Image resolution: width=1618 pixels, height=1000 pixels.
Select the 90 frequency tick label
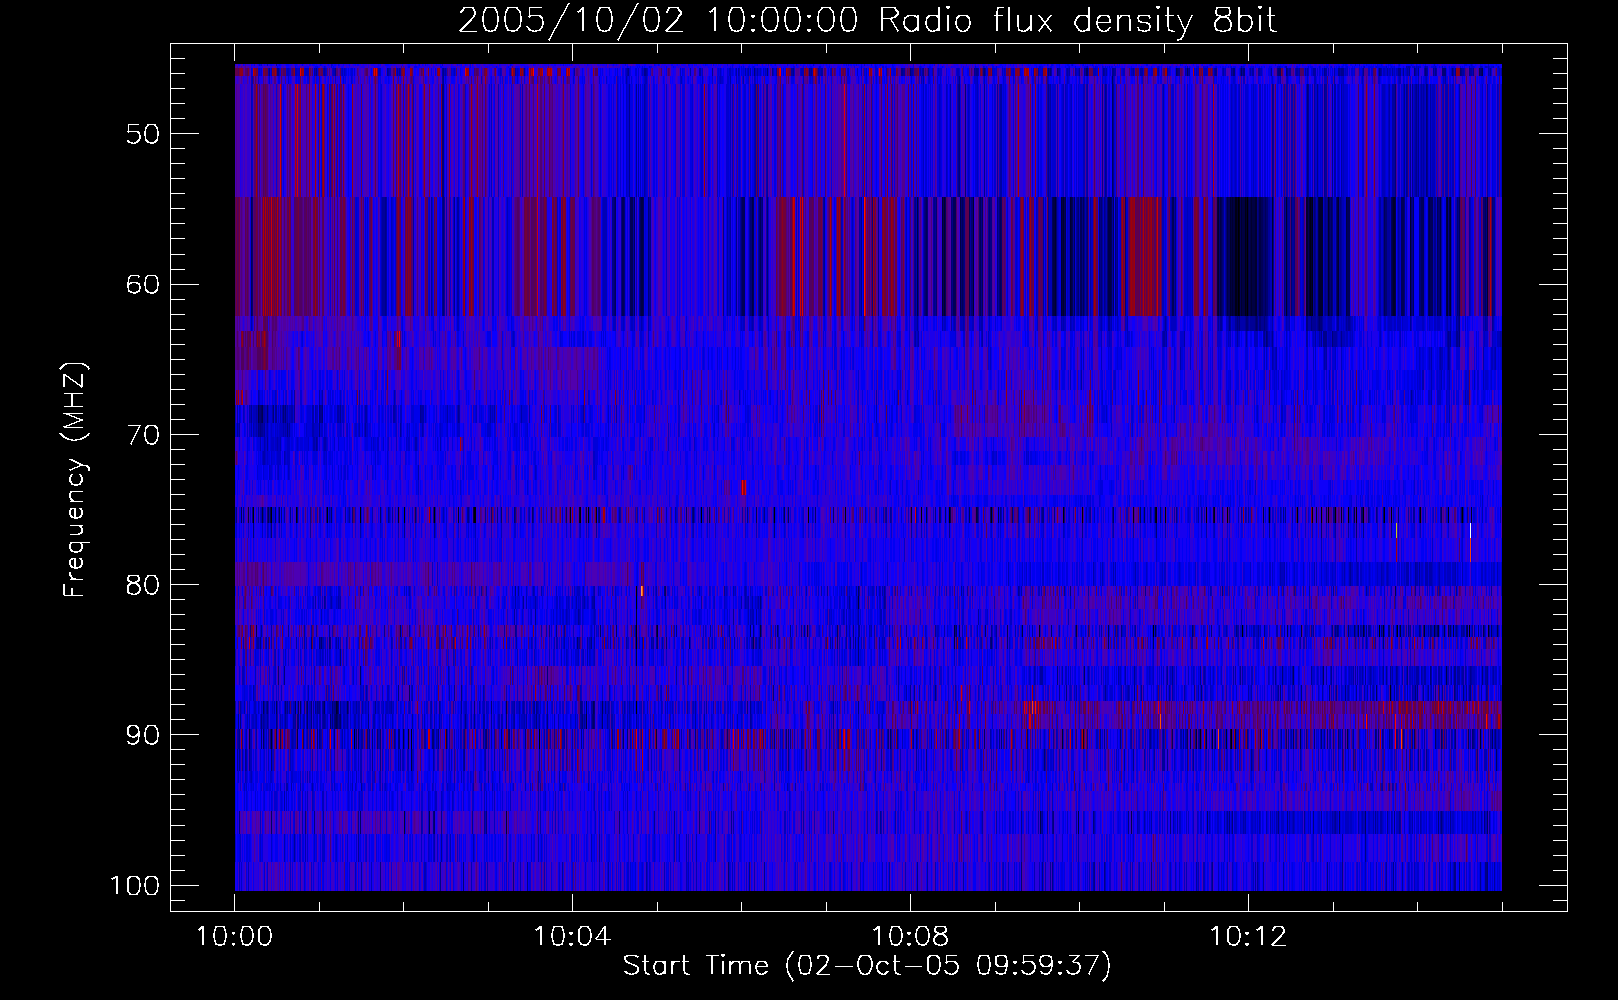(142, 735)
